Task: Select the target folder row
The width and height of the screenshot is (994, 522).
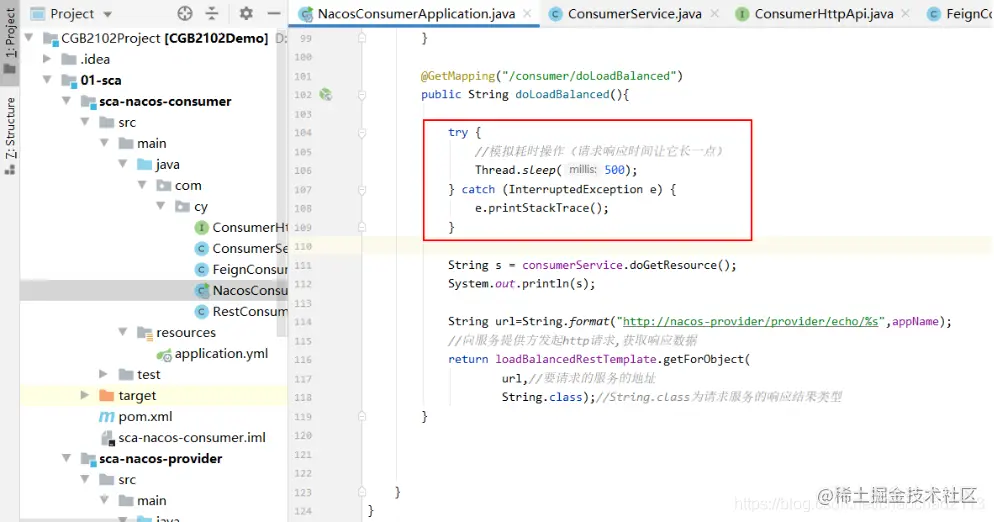Action: (x=153, y=395)
